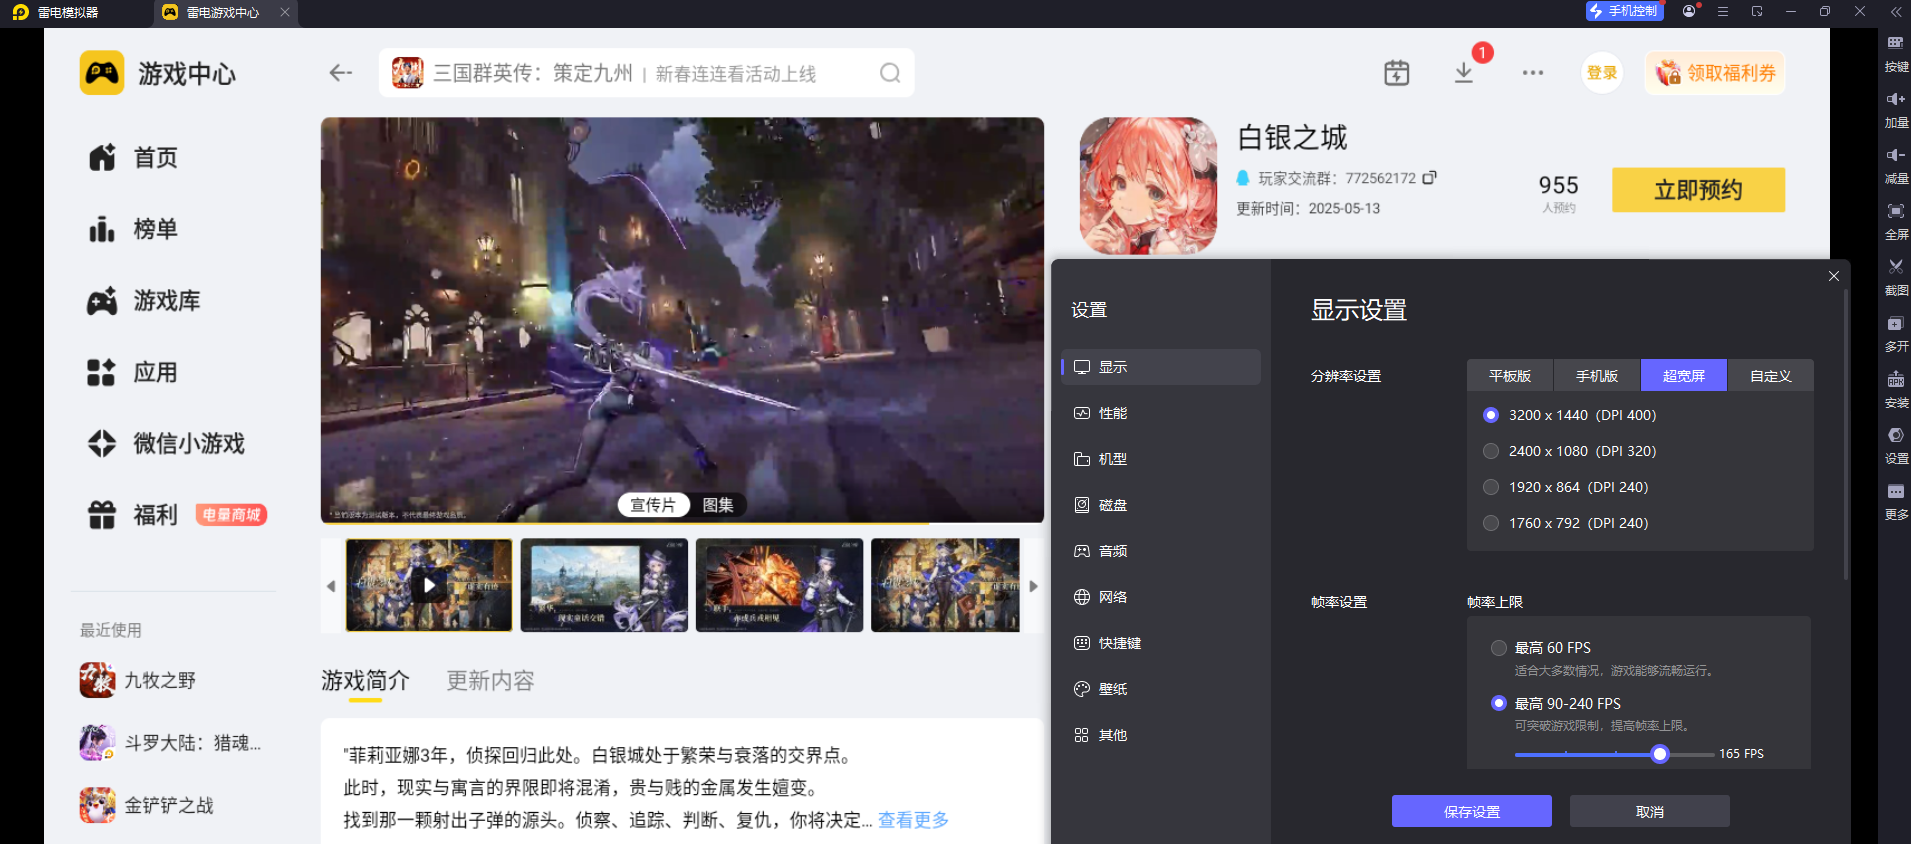Save changes with 保存设置
Image resolution: width=1911 pixels, height=844 pixels.
click(x=1472, y=811)
